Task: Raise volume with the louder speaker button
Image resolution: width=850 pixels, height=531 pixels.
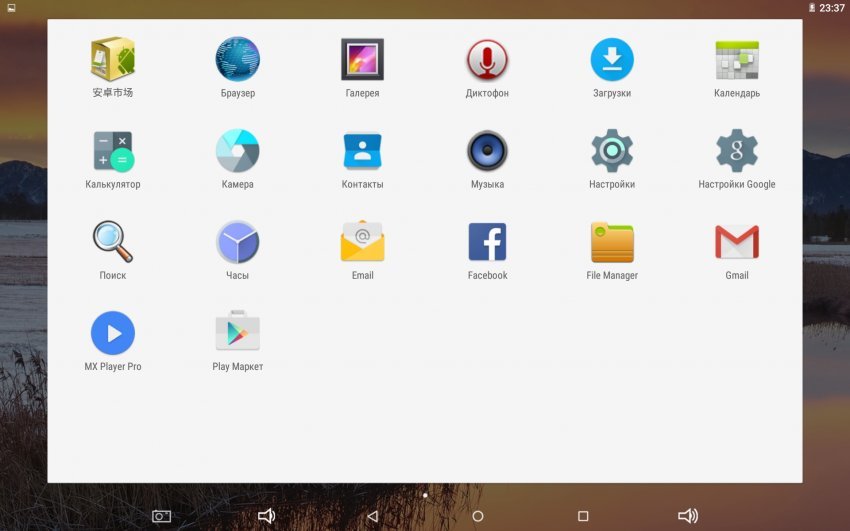Action: 688,516
